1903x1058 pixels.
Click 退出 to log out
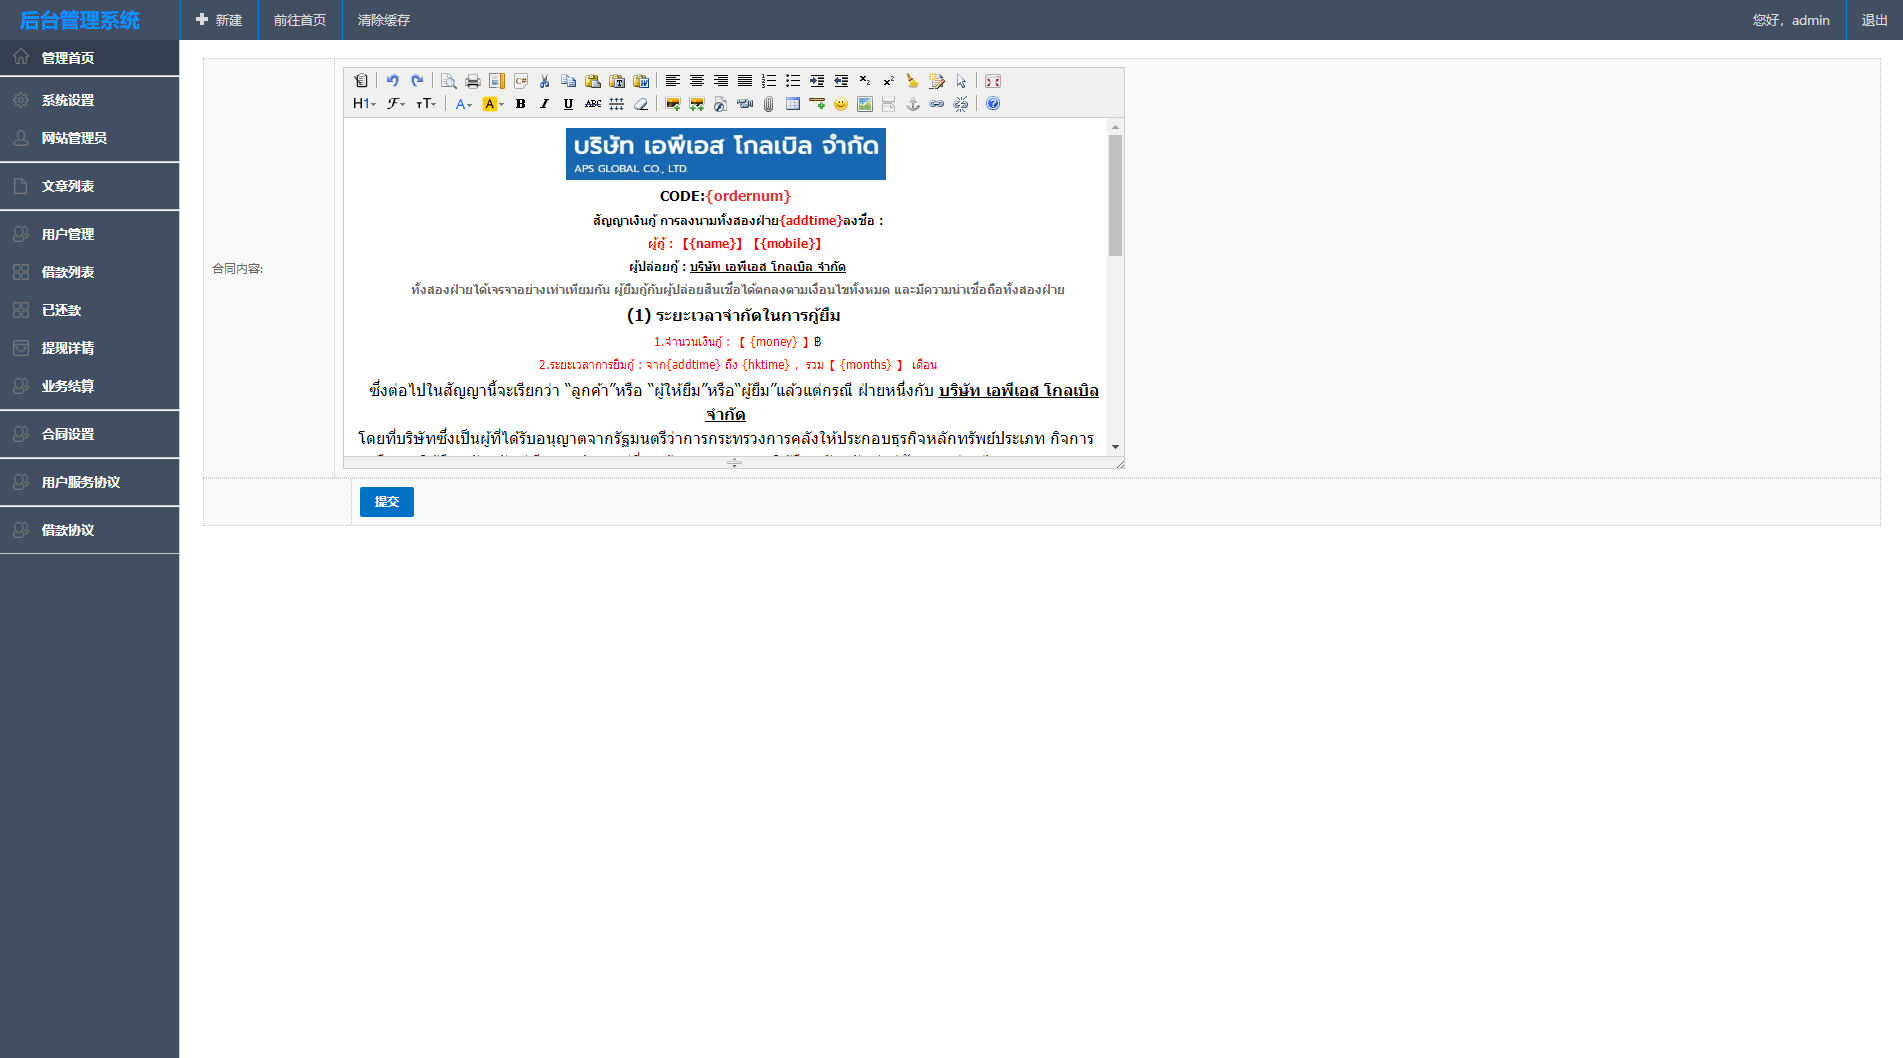click(x=1874, y=20)
